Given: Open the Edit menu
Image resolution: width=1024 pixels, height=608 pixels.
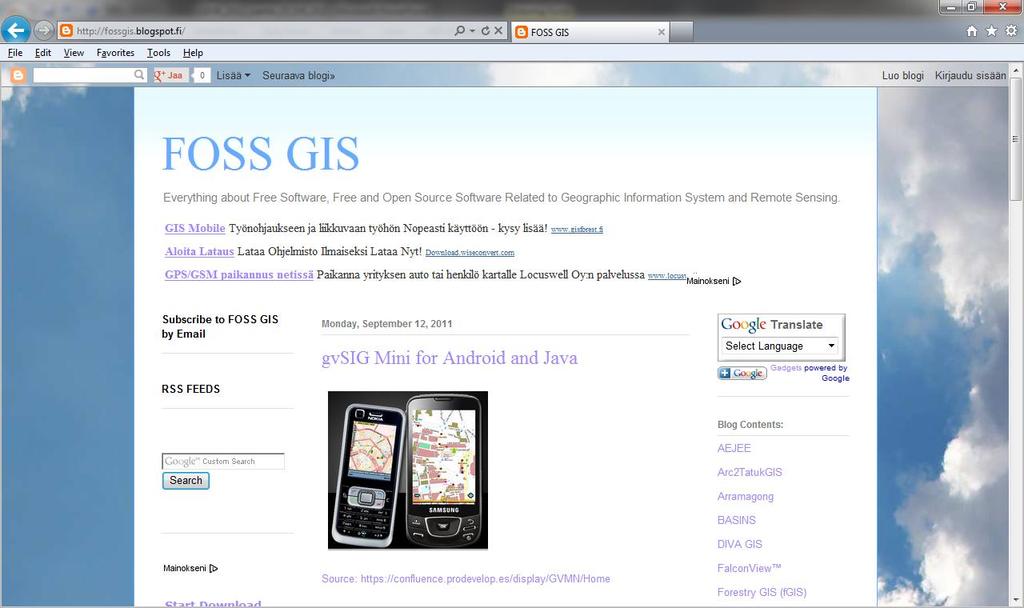Looking at the screenshot, I should pyautogui.click(x=43, y=53).
